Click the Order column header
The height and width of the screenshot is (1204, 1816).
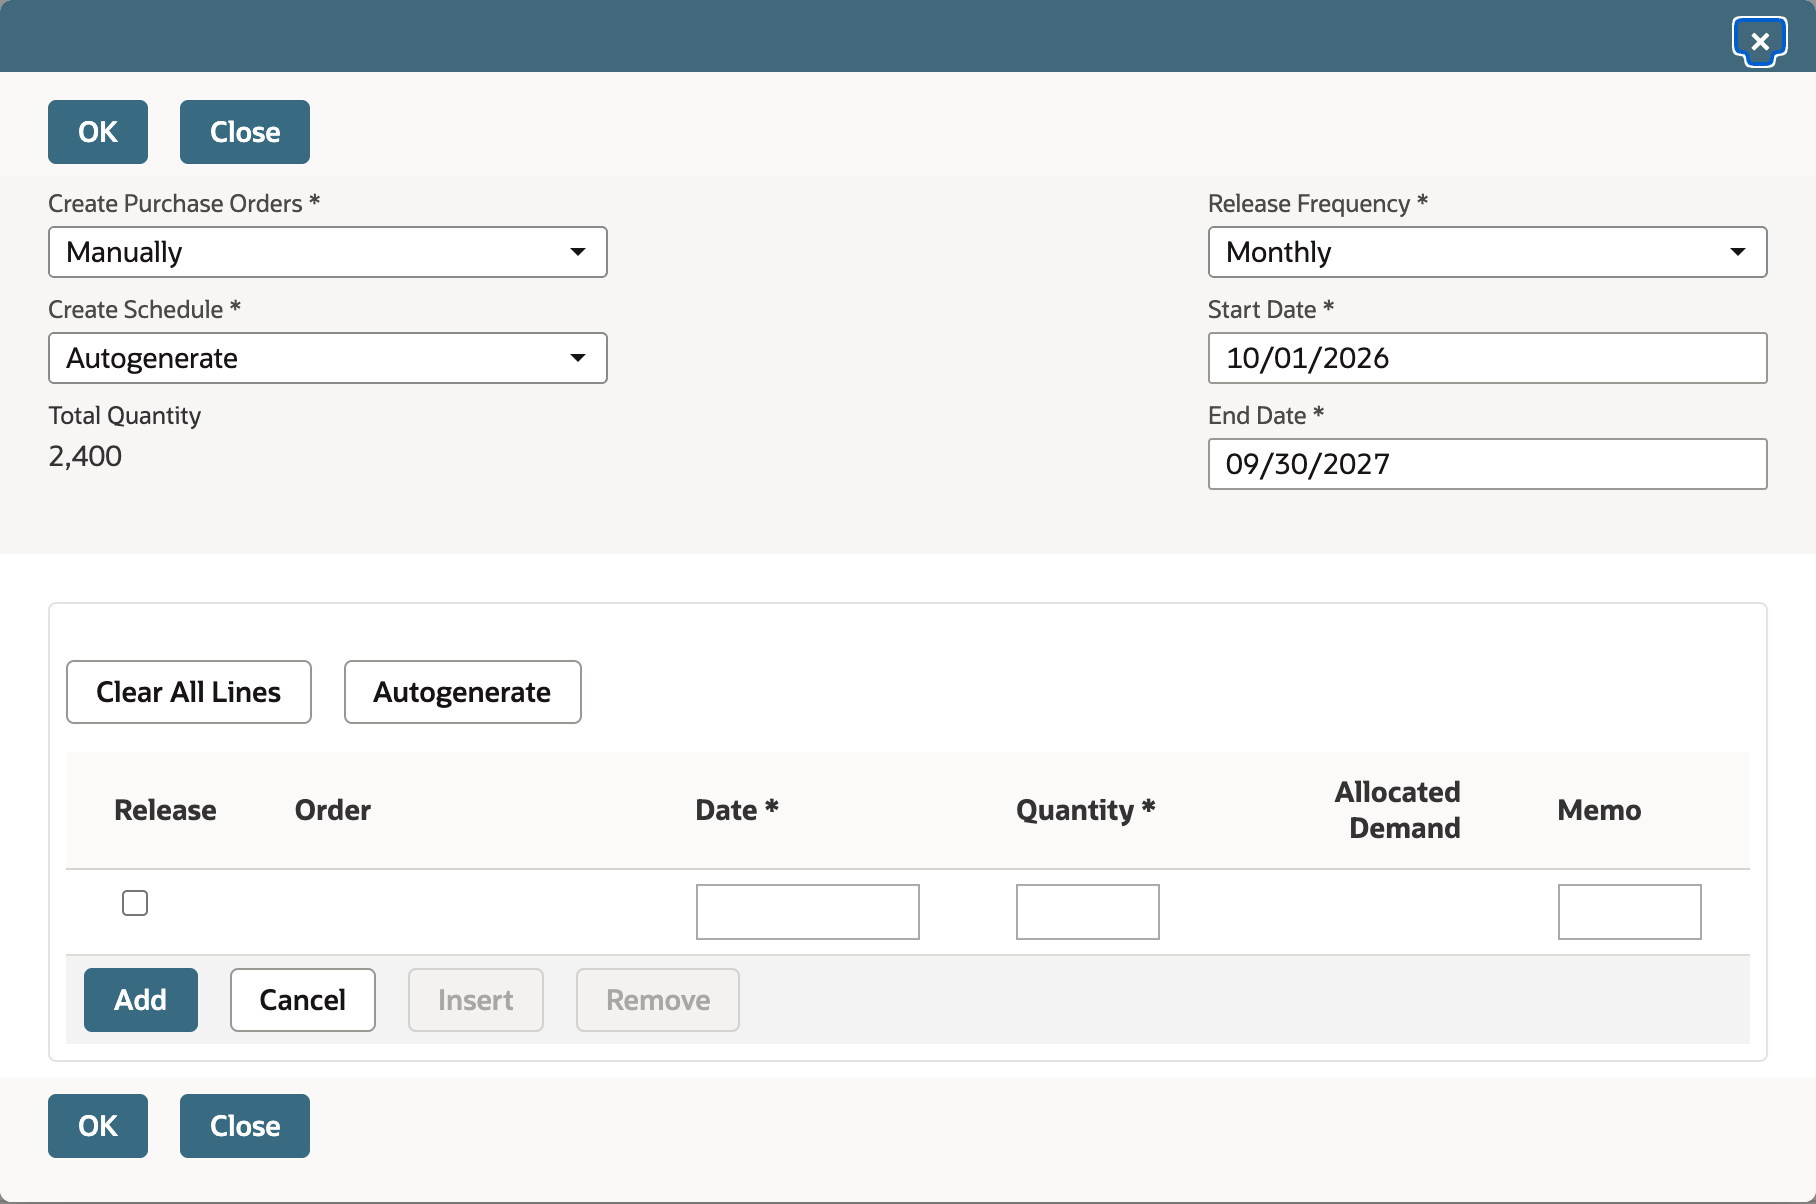[333, 810]
